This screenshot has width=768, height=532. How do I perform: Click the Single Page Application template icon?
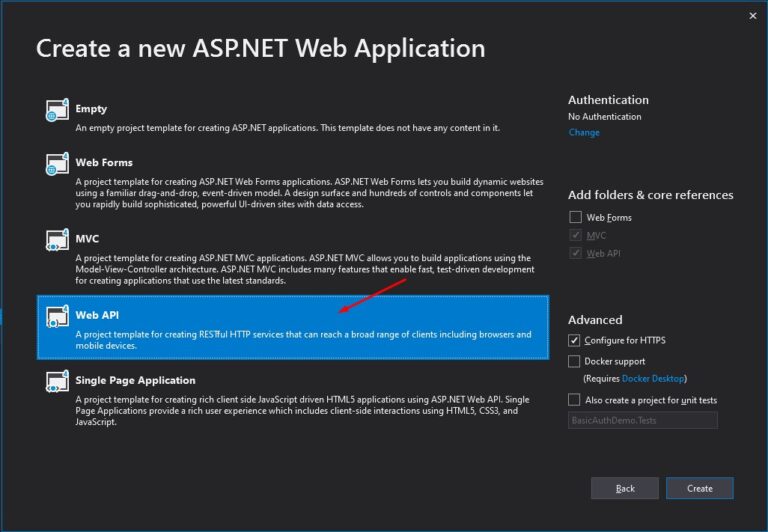pyautogui.click(x=57, y=382)
